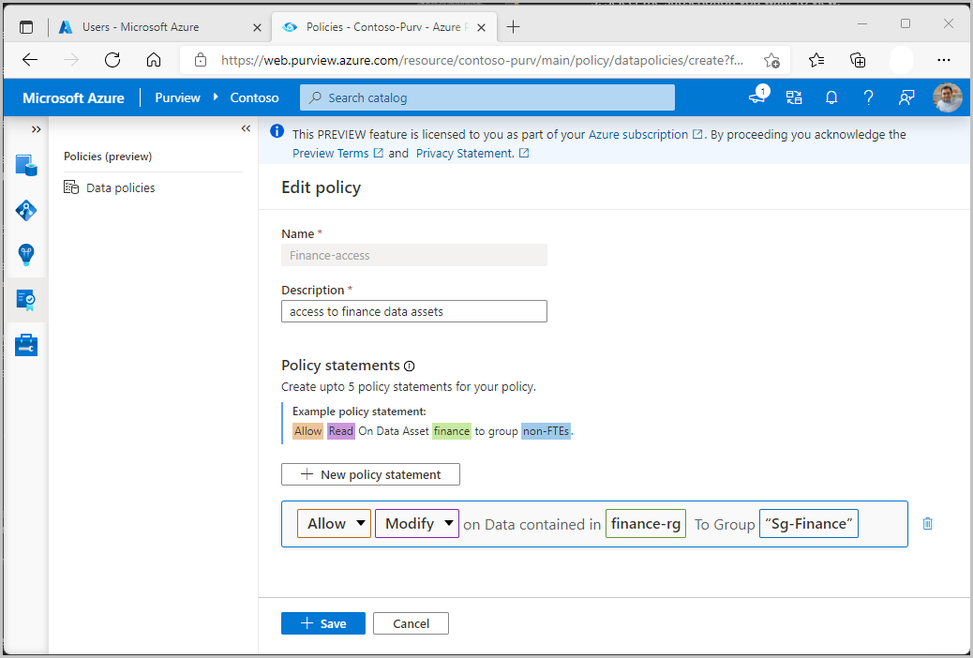Go back to previous page
The width and height of the screenshot is (973, 658).
pos(30,60)
